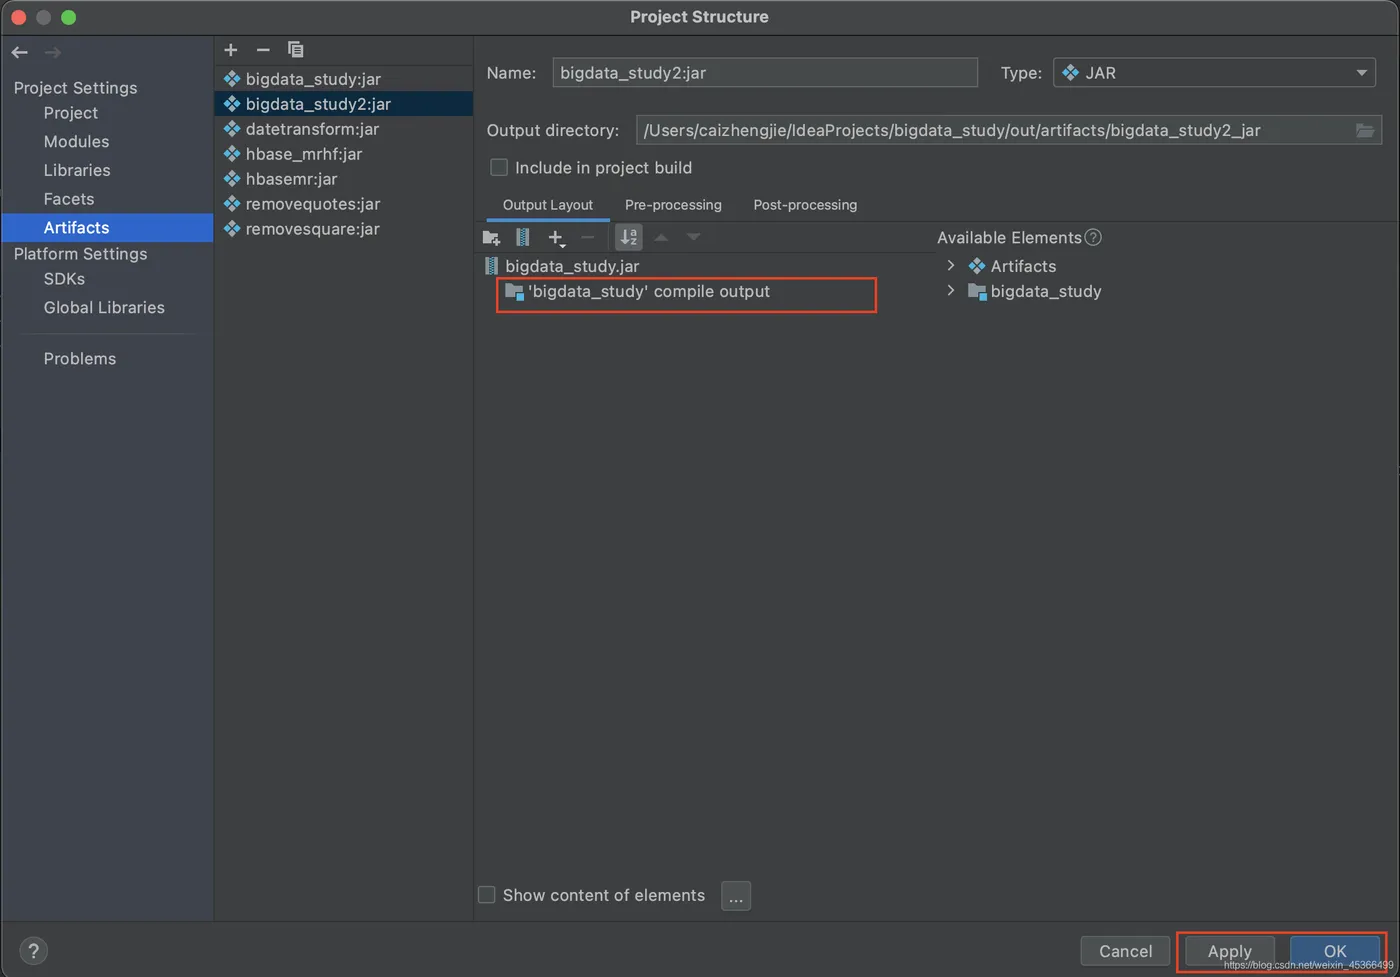Open SDKs under Platform Settings
The width and height of the screenshot is (1400, 977).
(64, 279)
